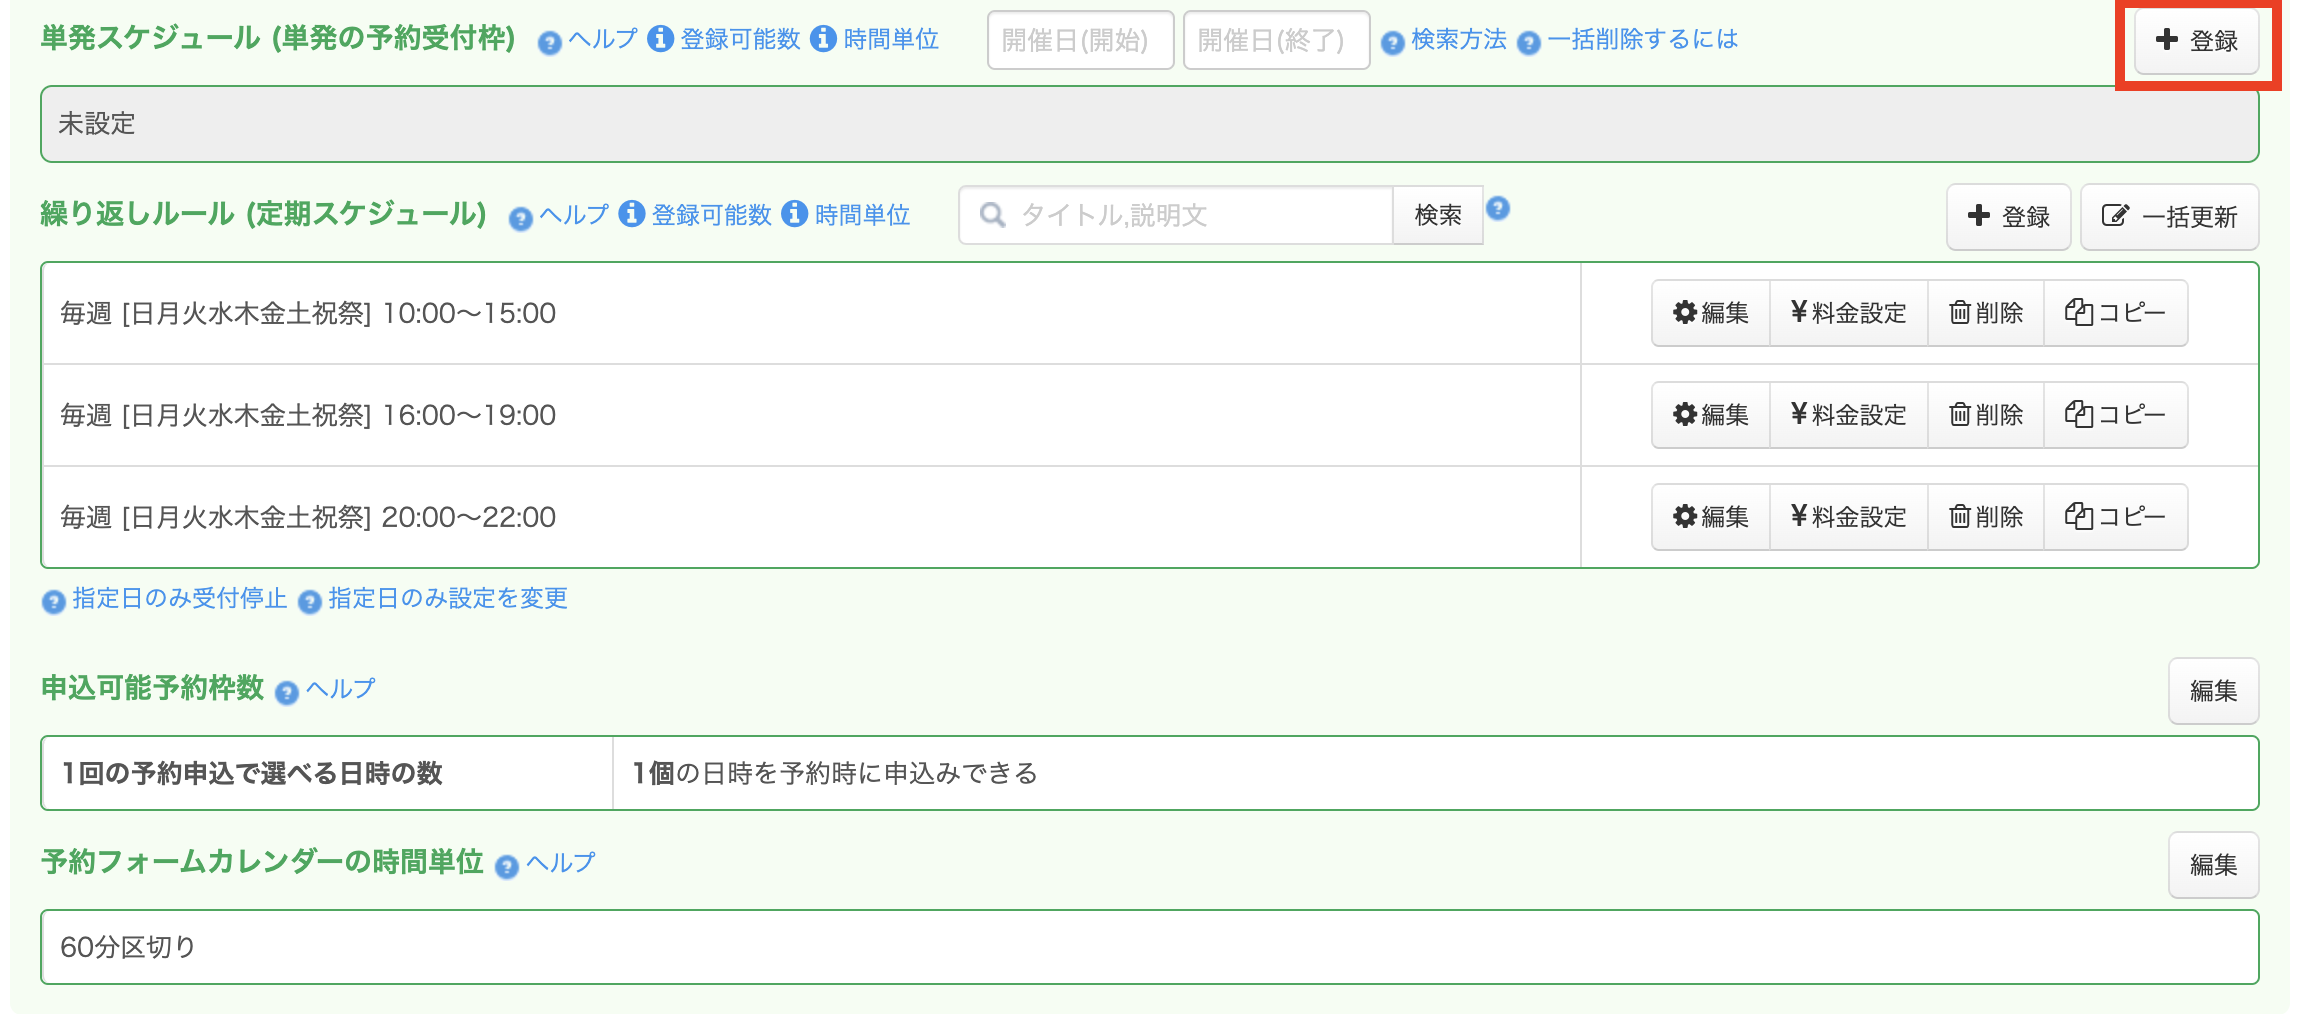Image resolution: width=2300 pixels, height=1014 pixels.
Task: Click the blue help icon right of the search button
Action: pos(1497,208)
